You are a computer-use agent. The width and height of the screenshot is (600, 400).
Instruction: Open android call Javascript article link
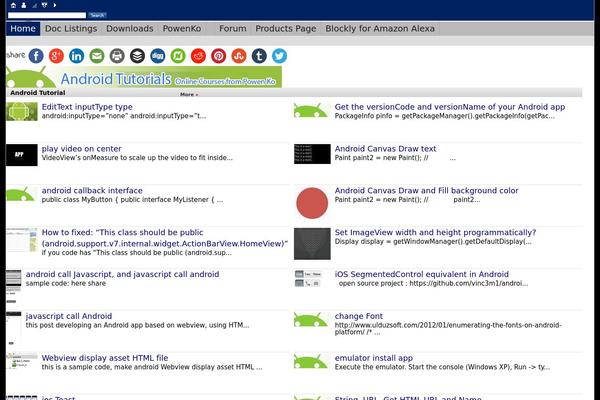[122, 274]
